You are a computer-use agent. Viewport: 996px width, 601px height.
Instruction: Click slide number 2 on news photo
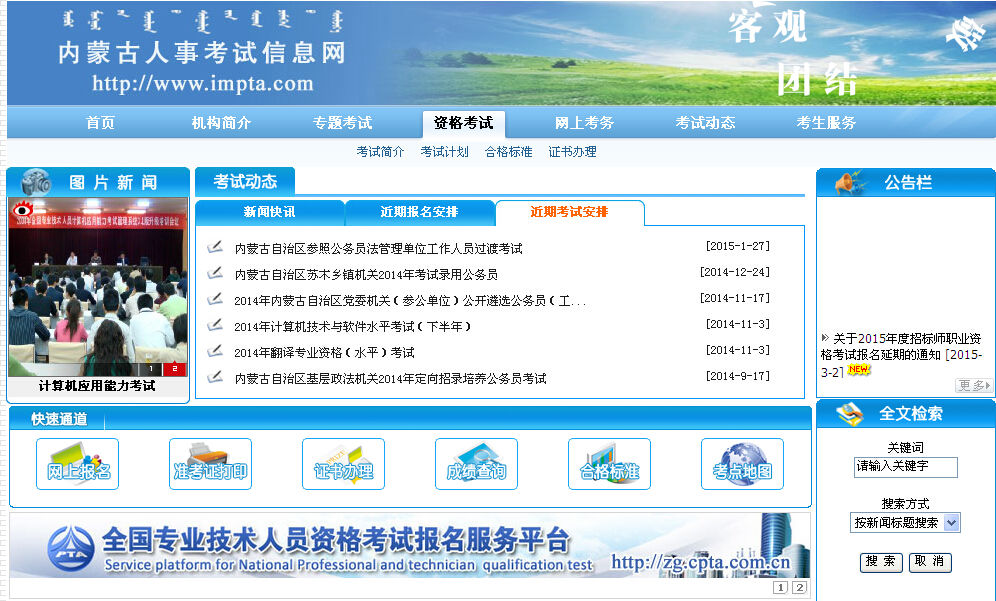point(174,369)
